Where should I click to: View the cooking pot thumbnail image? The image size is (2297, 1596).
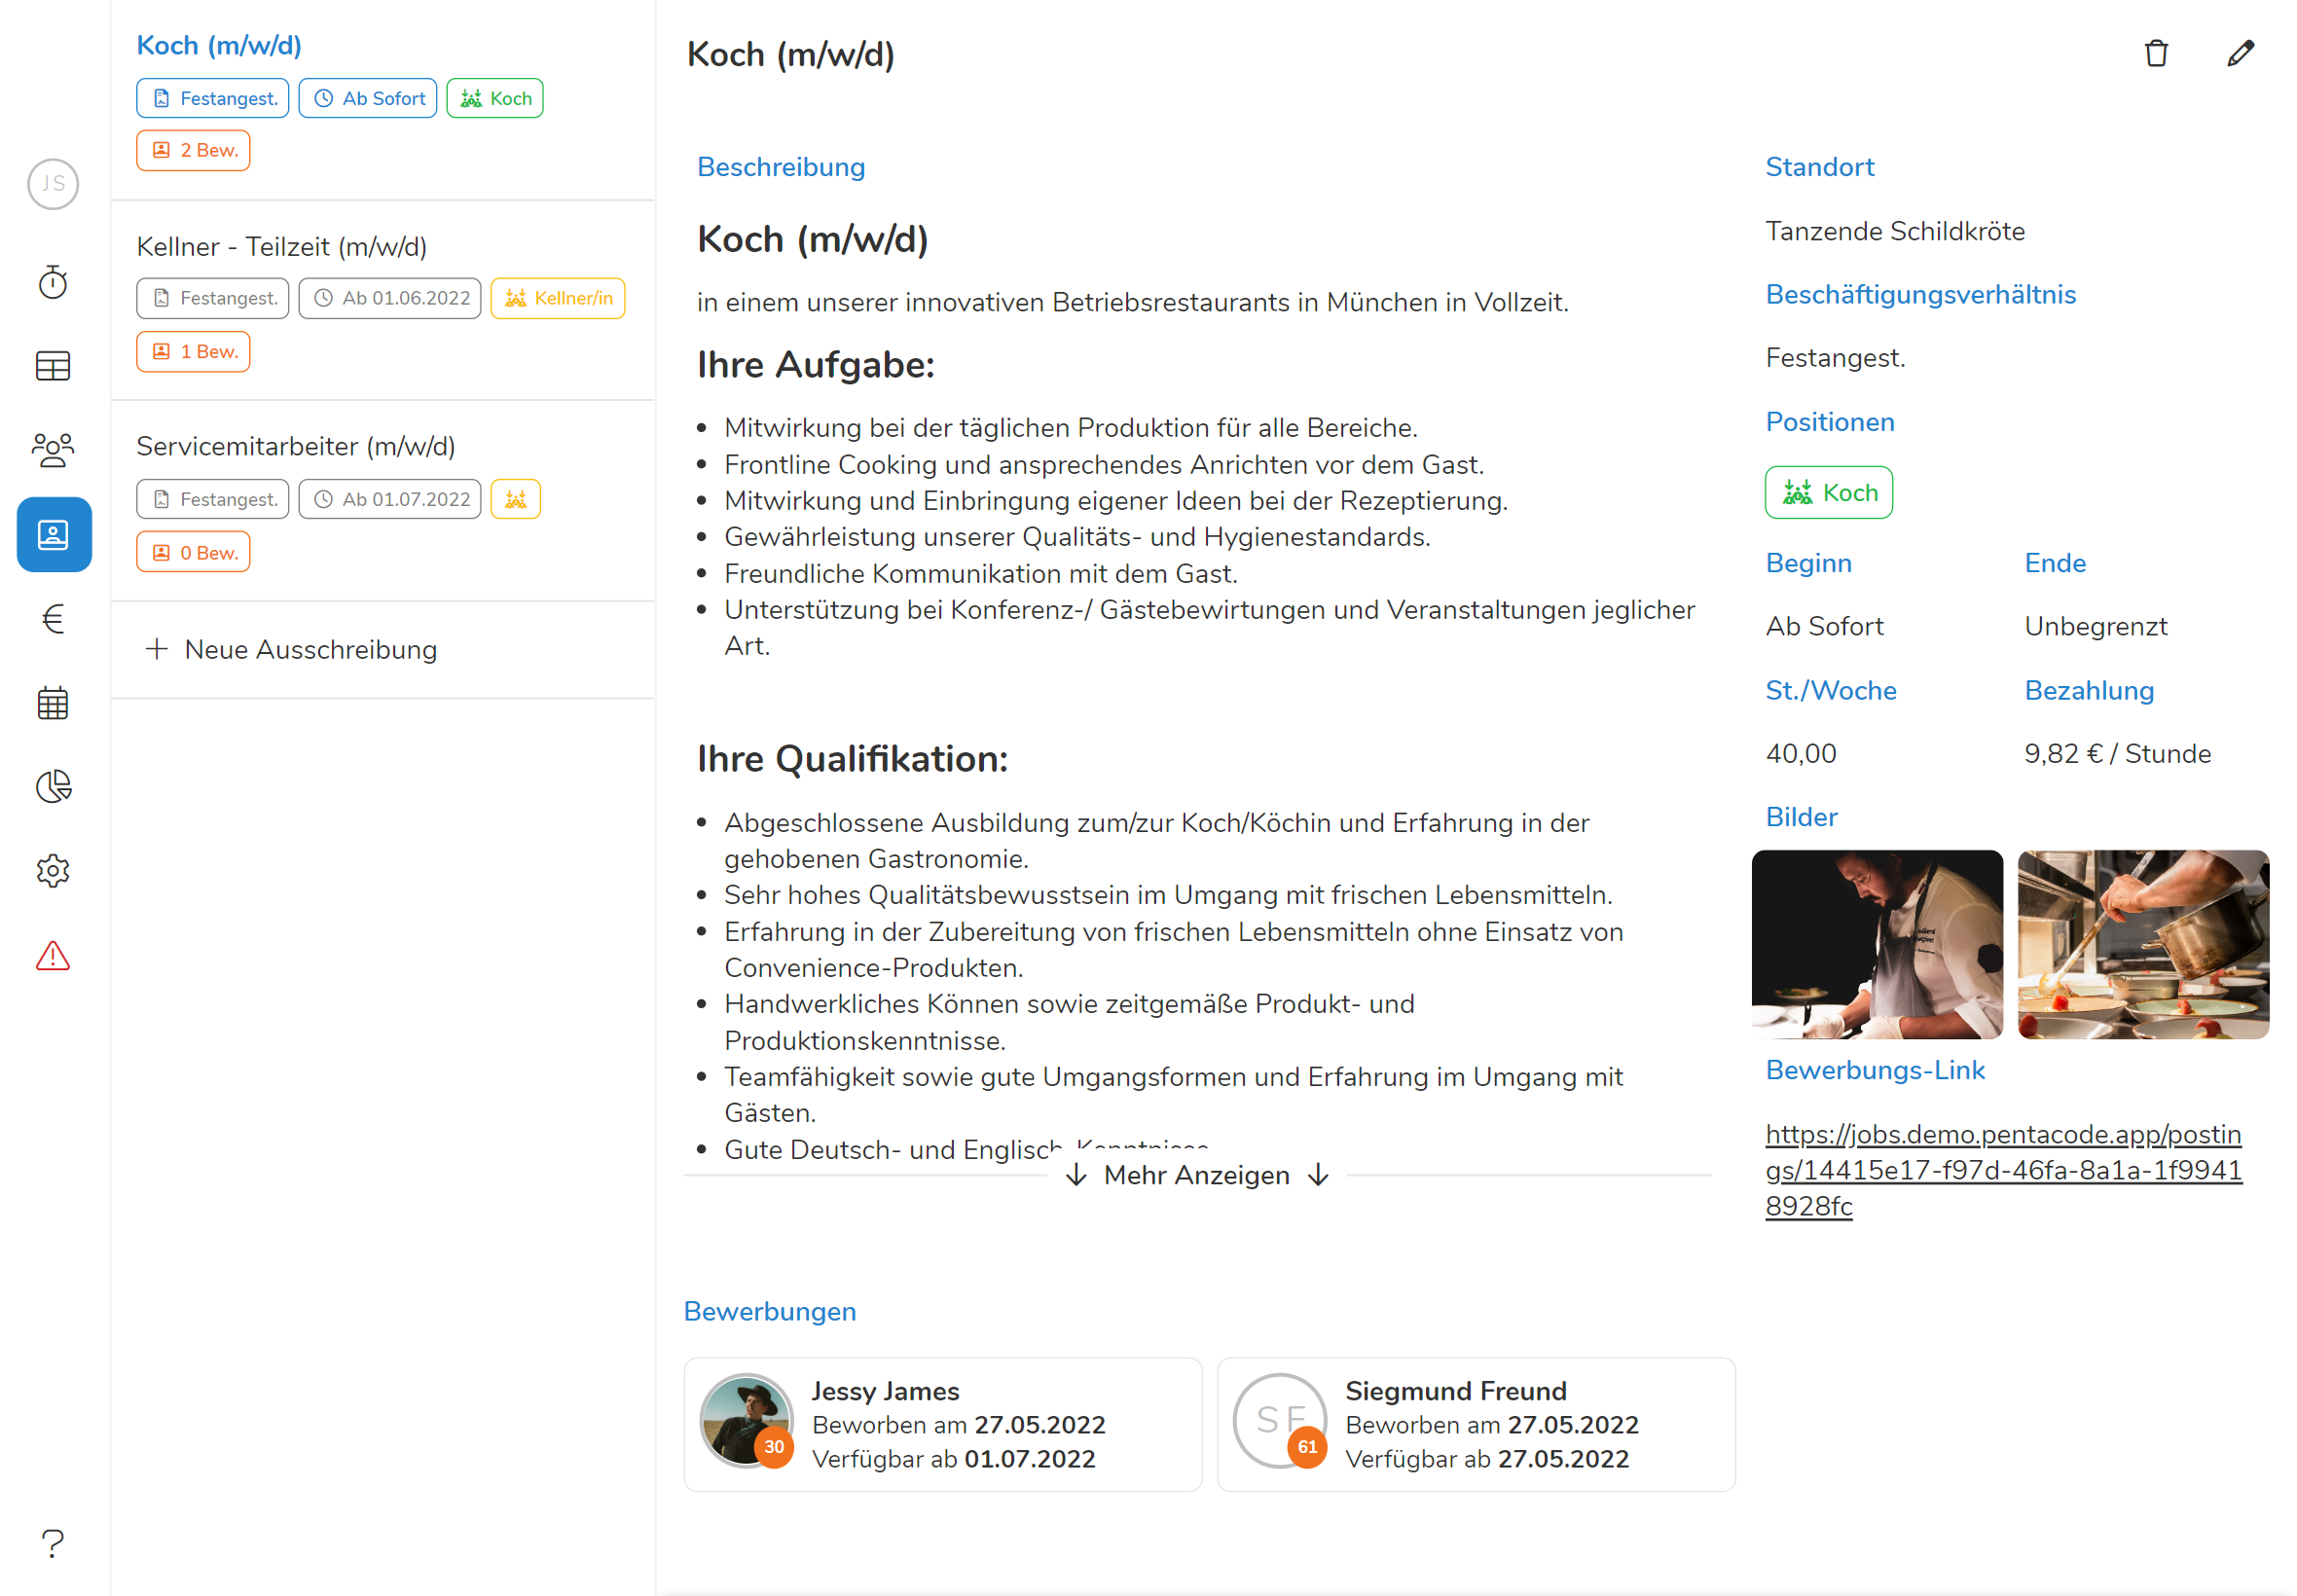(2142, 944)
